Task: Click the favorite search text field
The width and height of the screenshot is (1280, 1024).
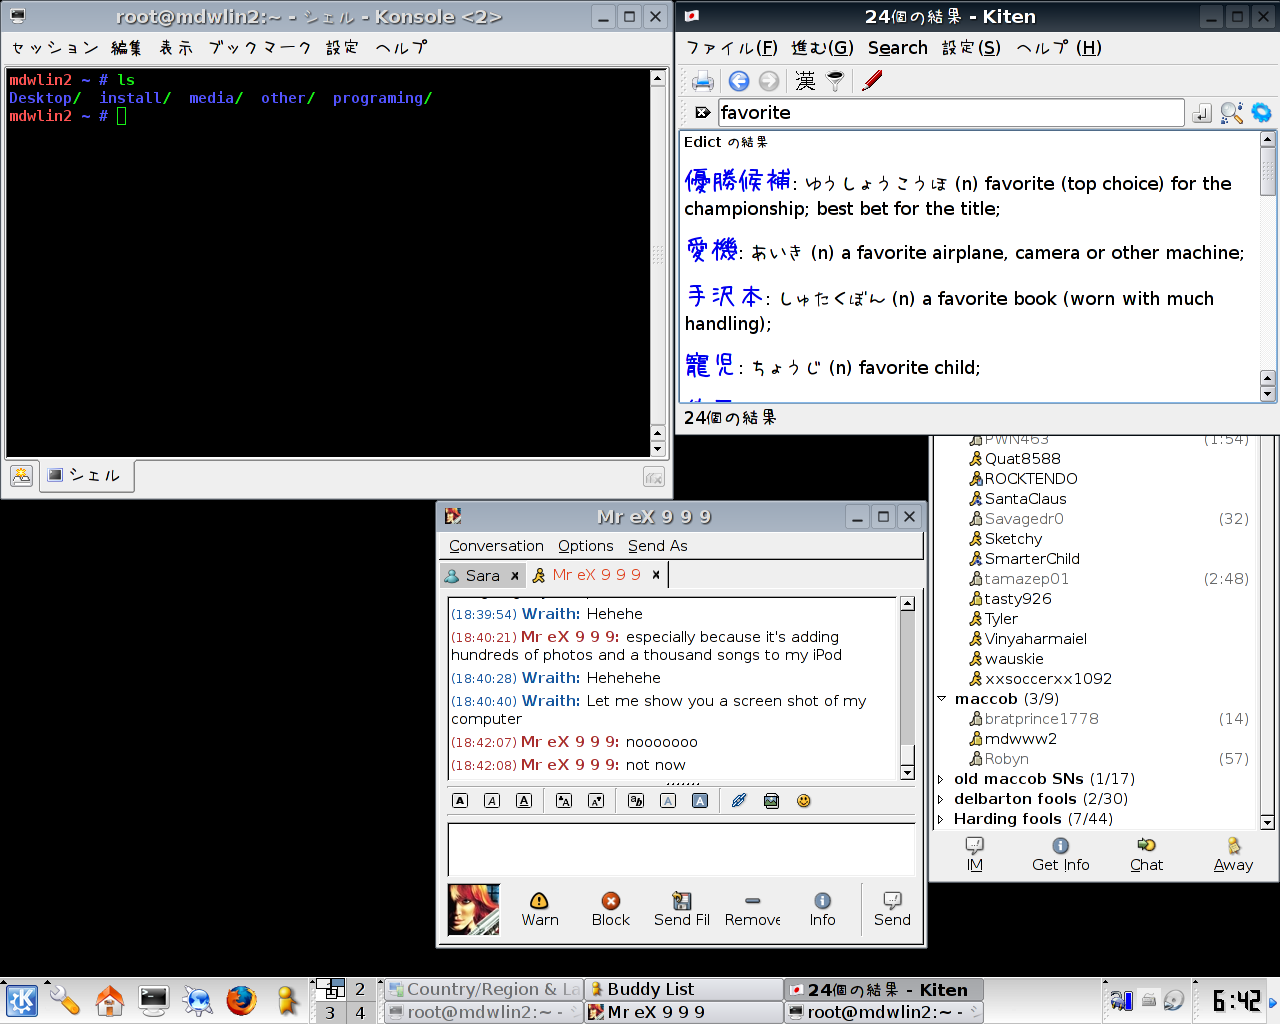Action: point(950,113)
